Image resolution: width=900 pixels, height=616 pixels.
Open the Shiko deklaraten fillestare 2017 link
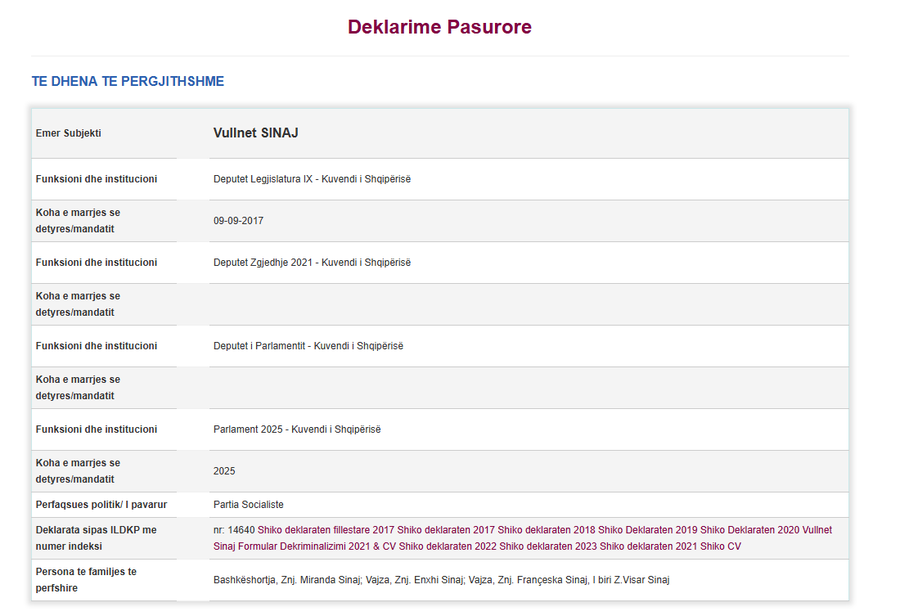[x=325, y=530]
